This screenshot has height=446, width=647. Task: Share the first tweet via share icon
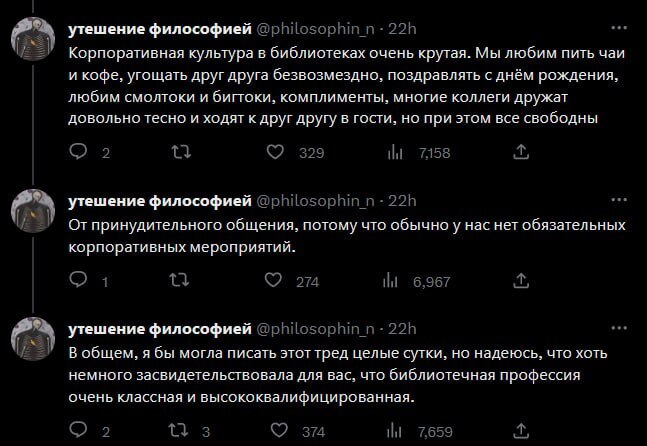point(519,153)
